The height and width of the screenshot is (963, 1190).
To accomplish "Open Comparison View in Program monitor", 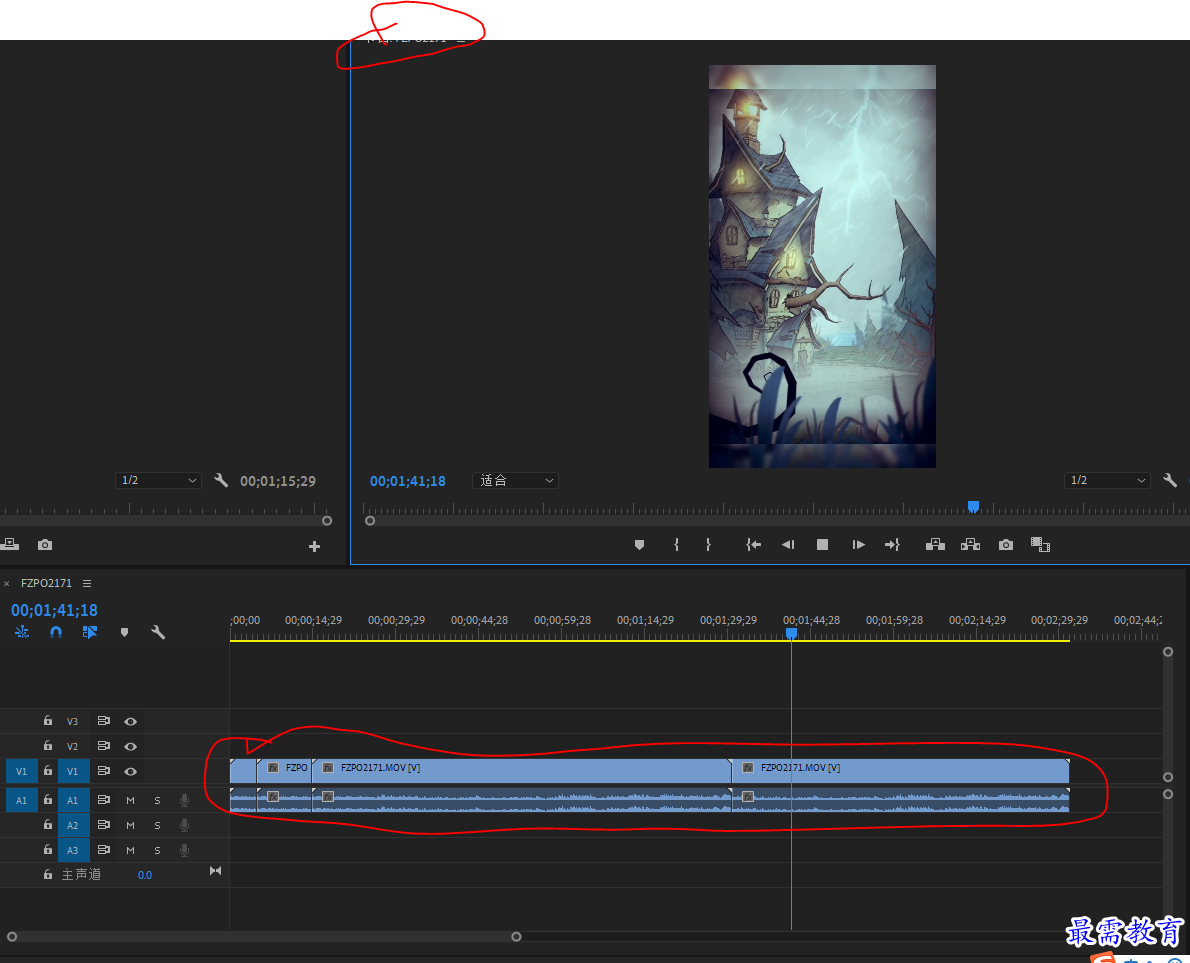I will click(x=1040, y=545).
